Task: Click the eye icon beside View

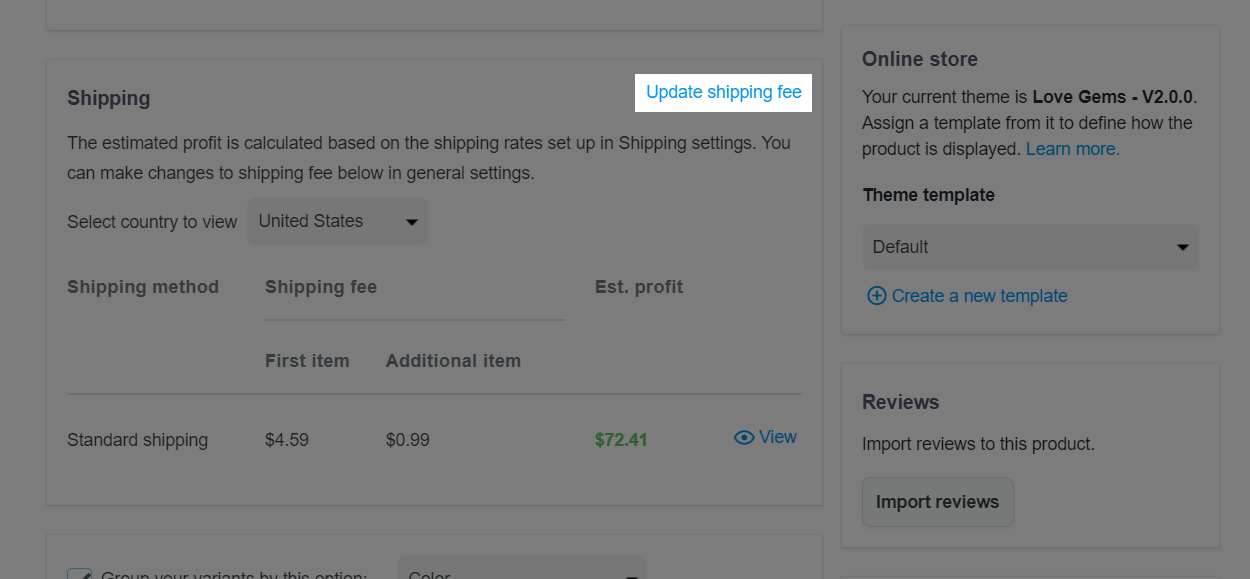Action: click(x=743, y=437)
